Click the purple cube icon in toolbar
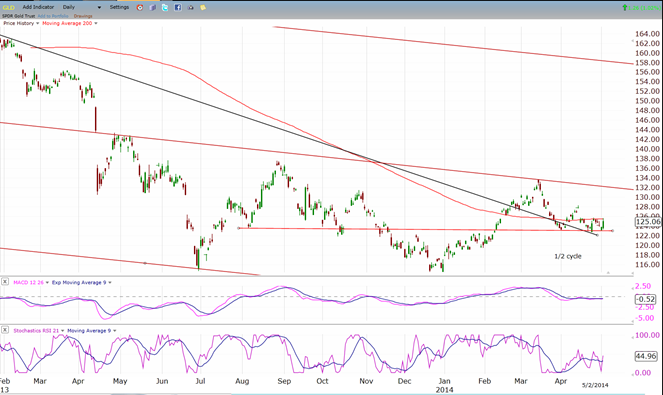663x395 pixels. click(153, 8)
